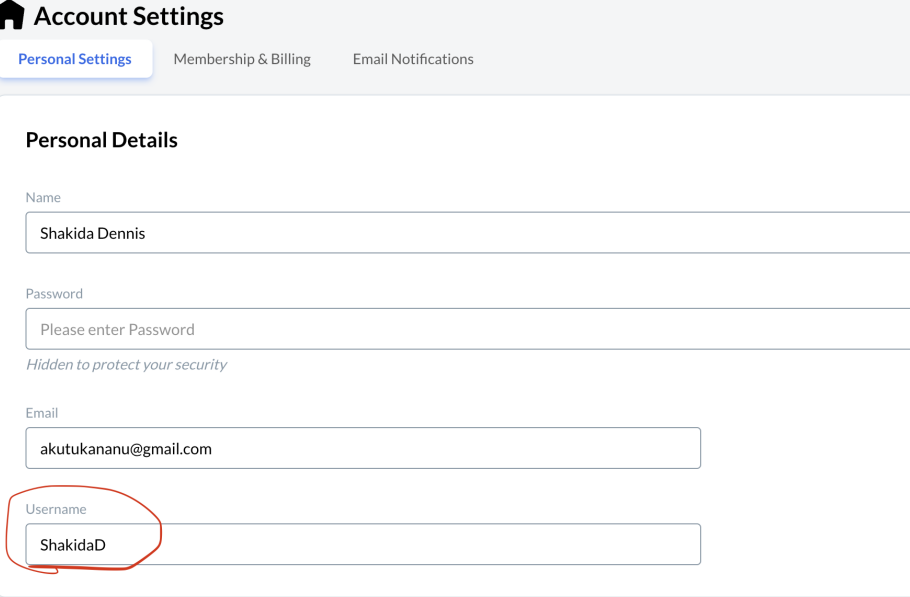Screen dimensions: 910x597
Task: Click the Username field label
Action: point(56,509)
